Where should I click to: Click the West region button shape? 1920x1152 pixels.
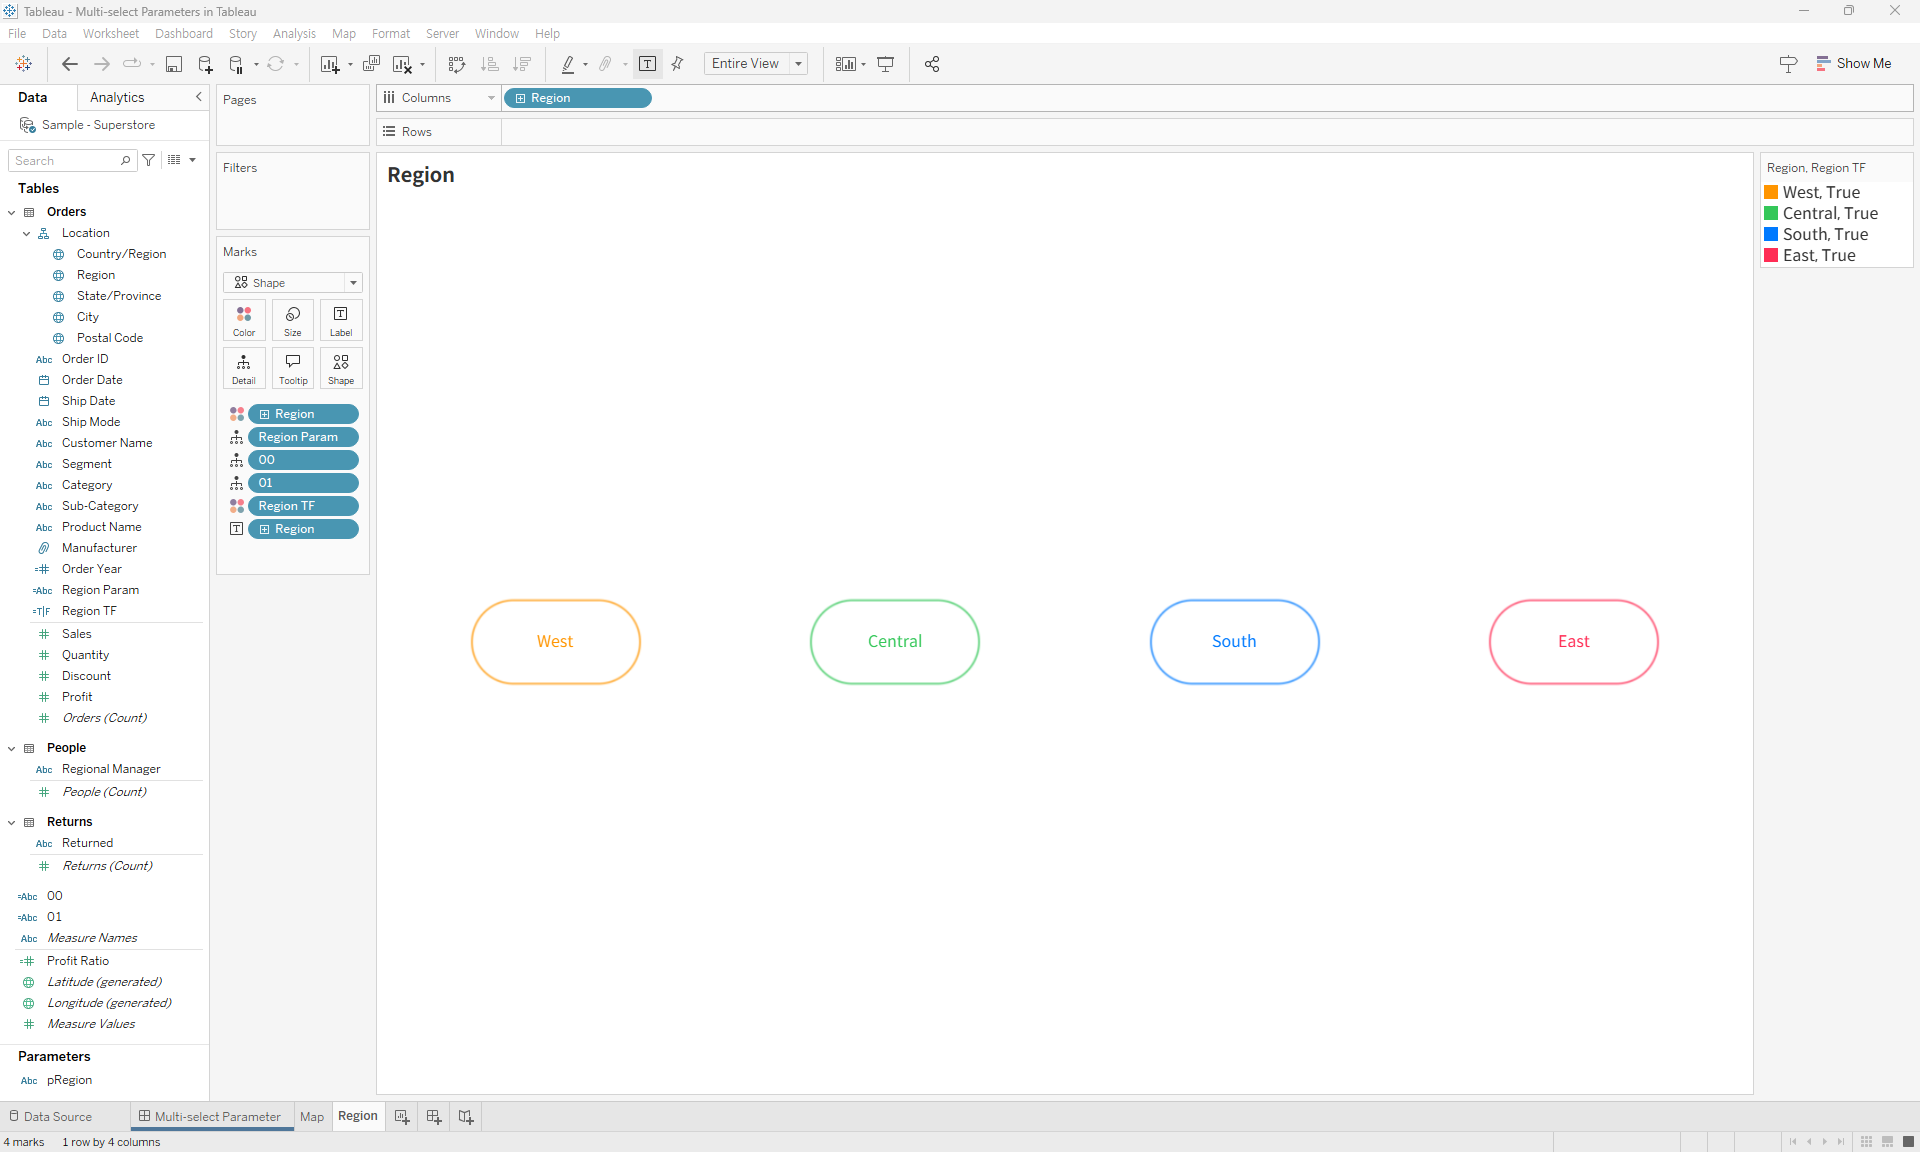pyautogui.click(x=555, y=642)
